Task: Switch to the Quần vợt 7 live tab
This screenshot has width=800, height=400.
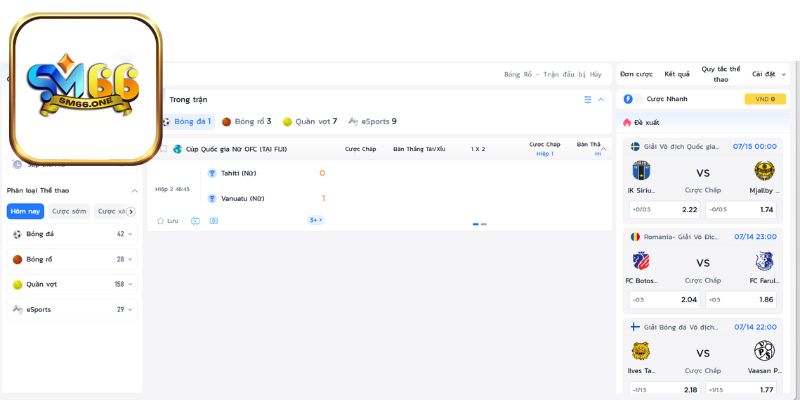Action: (x=310, y=122)
